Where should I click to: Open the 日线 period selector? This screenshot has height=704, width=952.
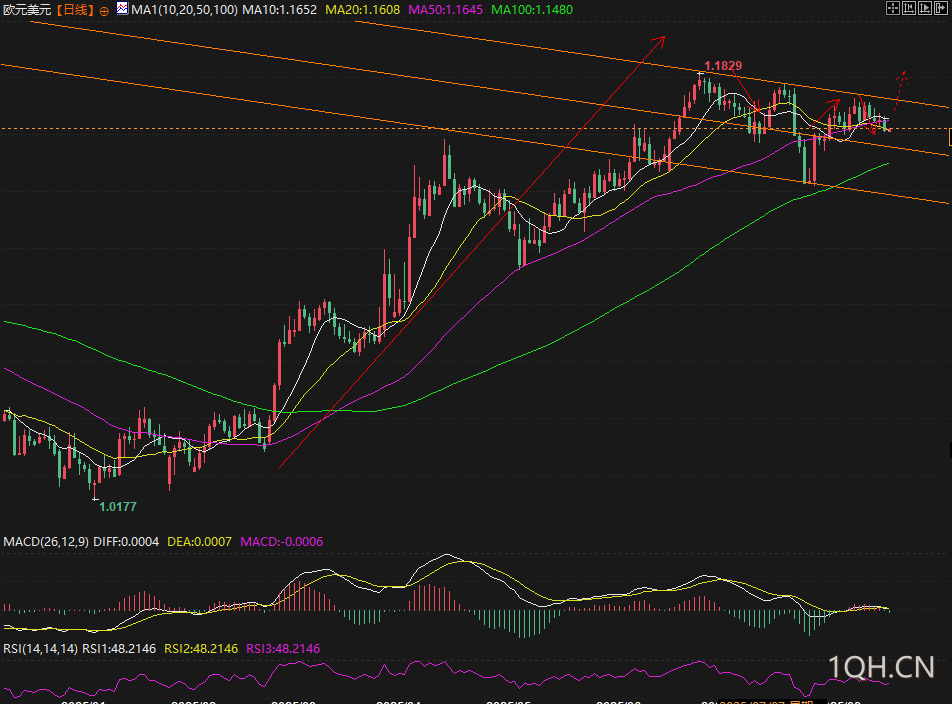[75, 9]
